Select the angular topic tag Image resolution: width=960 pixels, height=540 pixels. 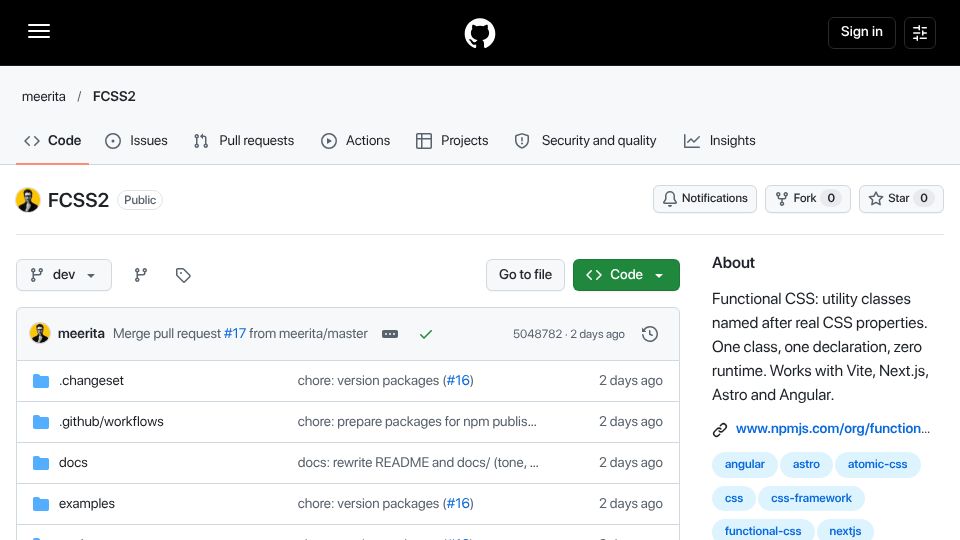[744, 465]
